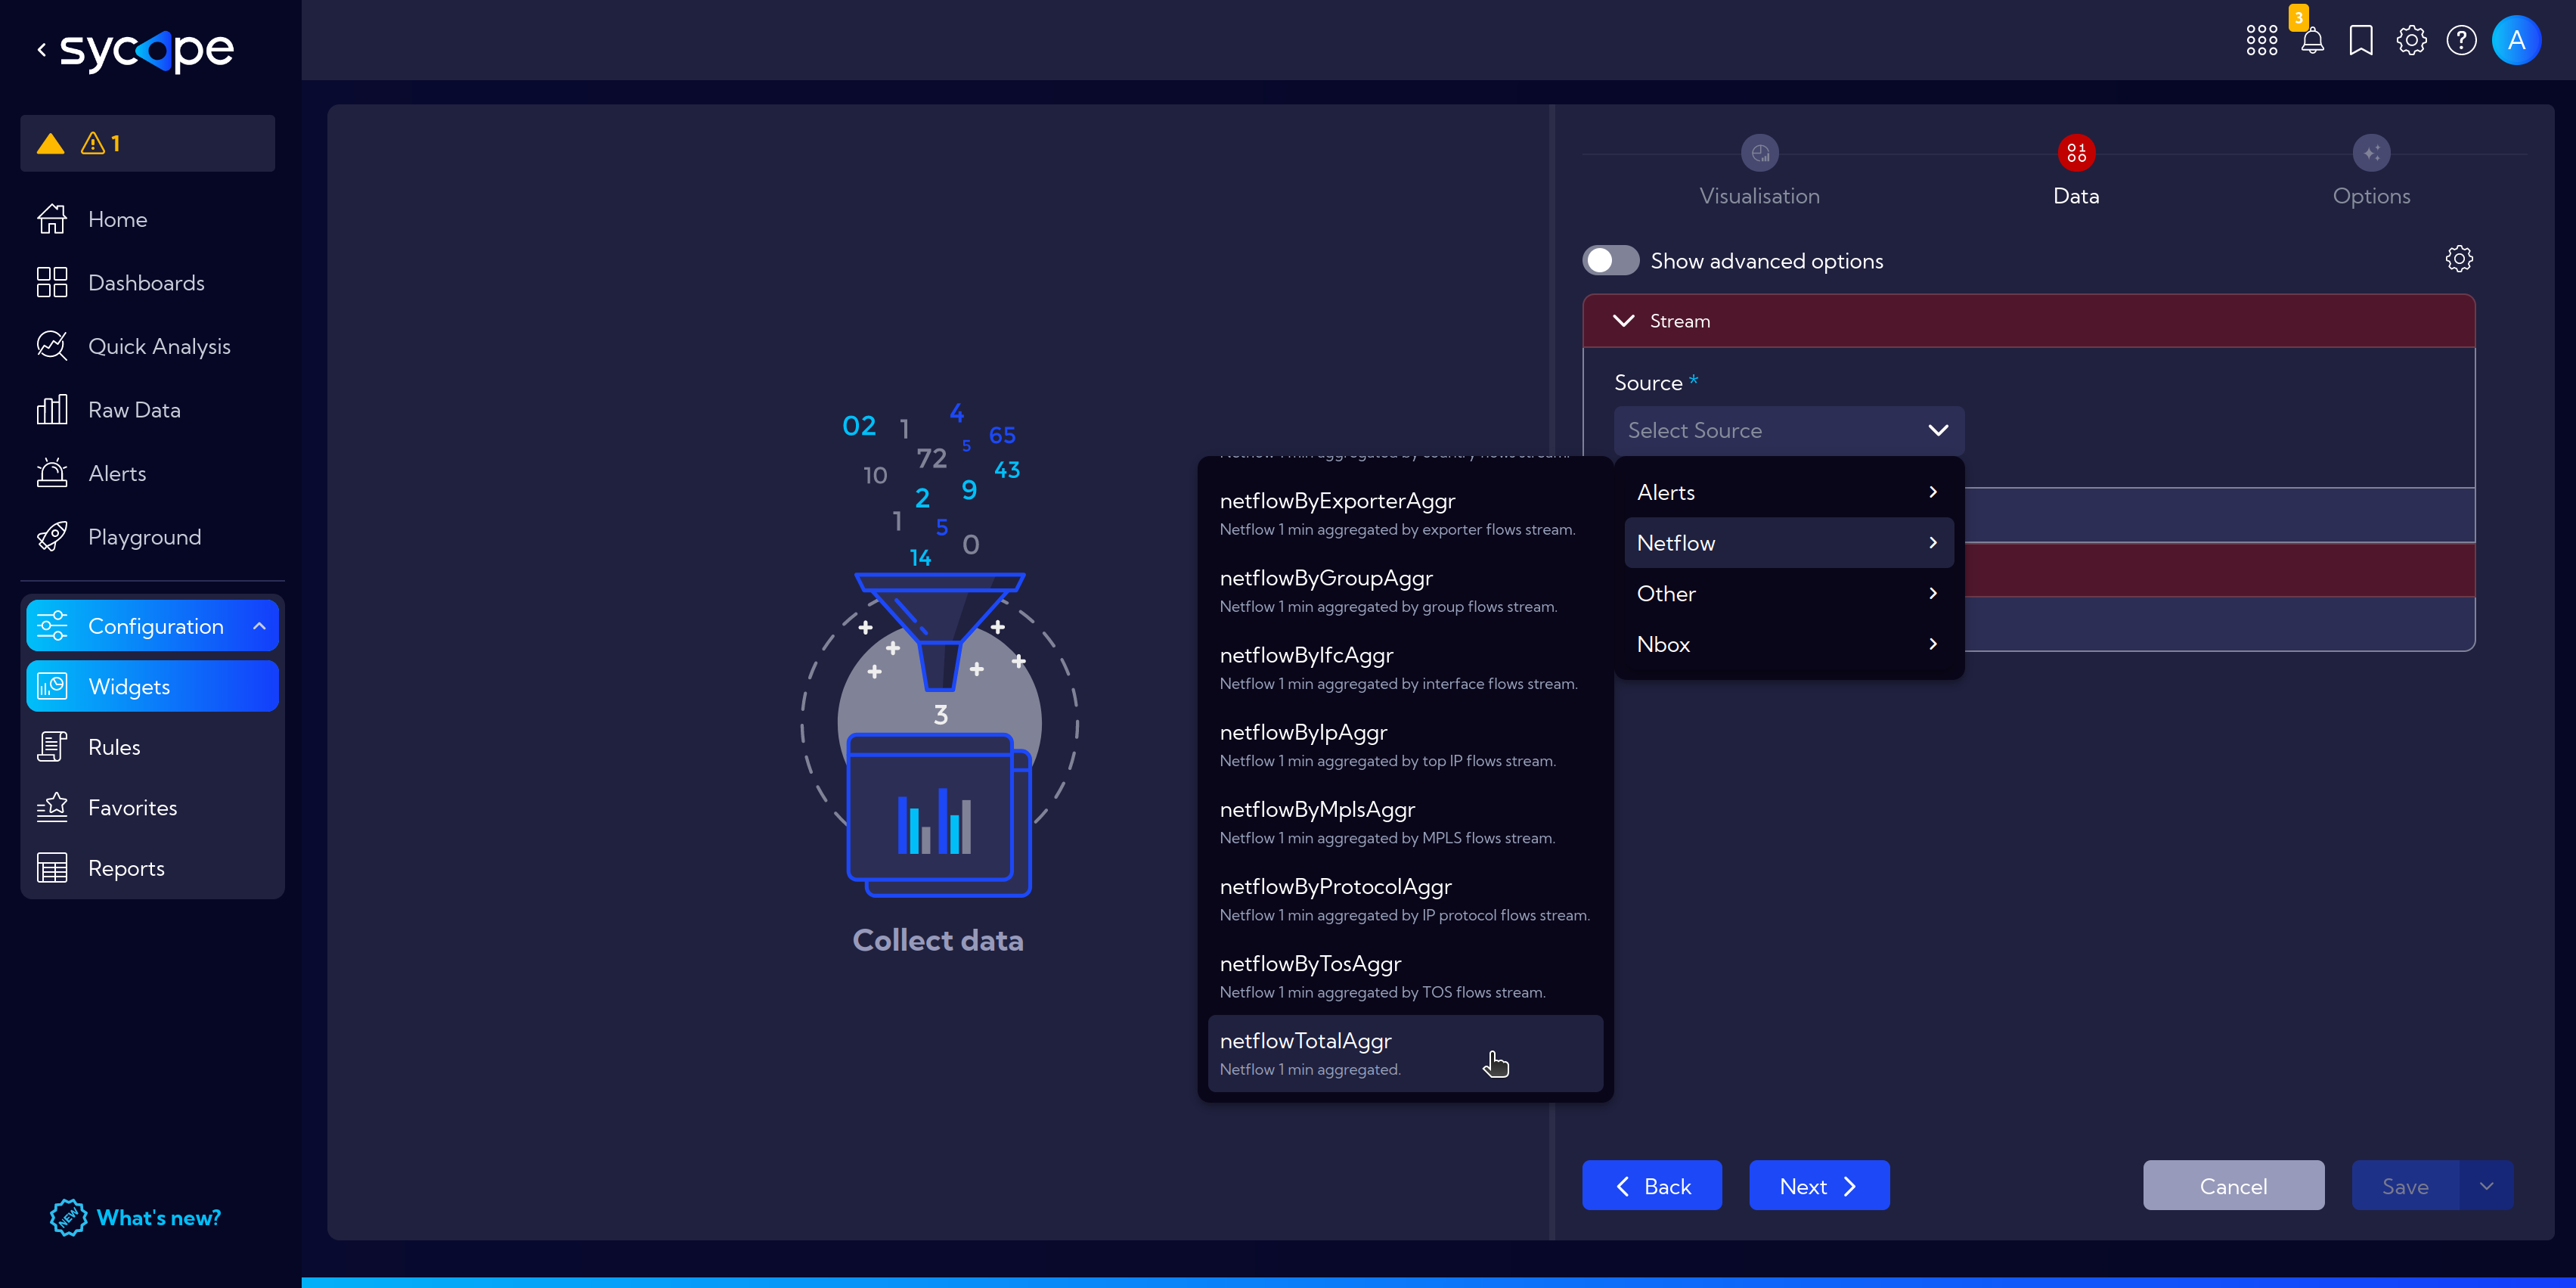
Task: Click the warning count 1 alert
Action: (100, 144)
